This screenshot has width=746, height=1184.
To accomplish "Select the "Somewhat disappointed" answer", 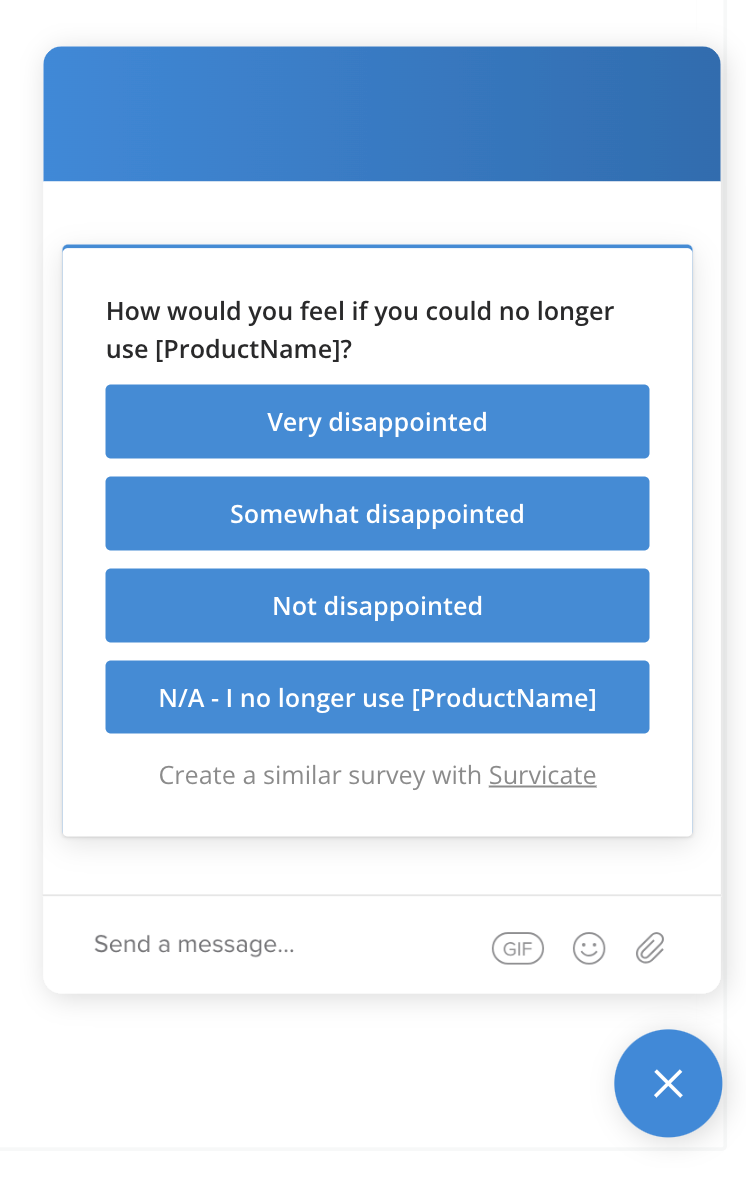I will [378, 513].
